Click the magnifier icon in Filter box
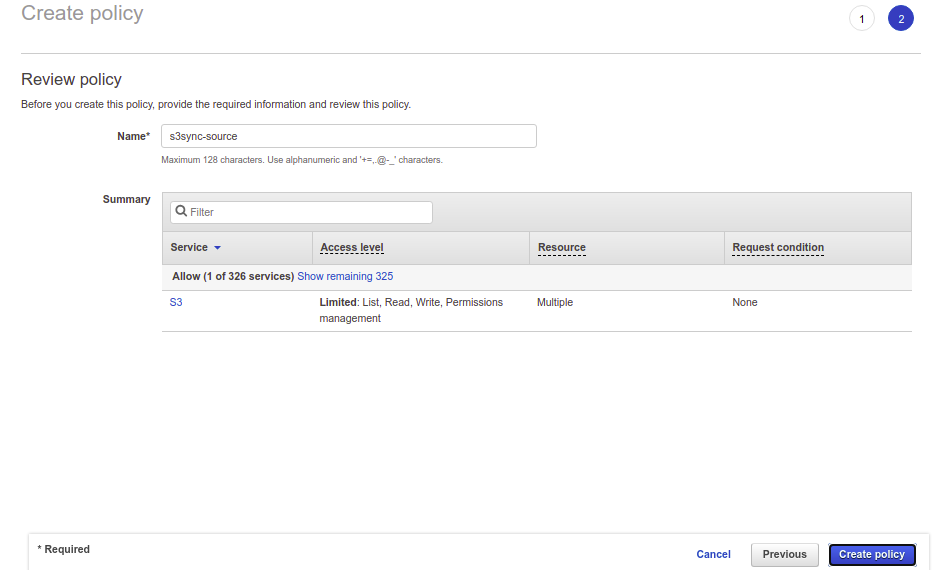This screenshot has height=570, width=944. (x=181, y=212)
